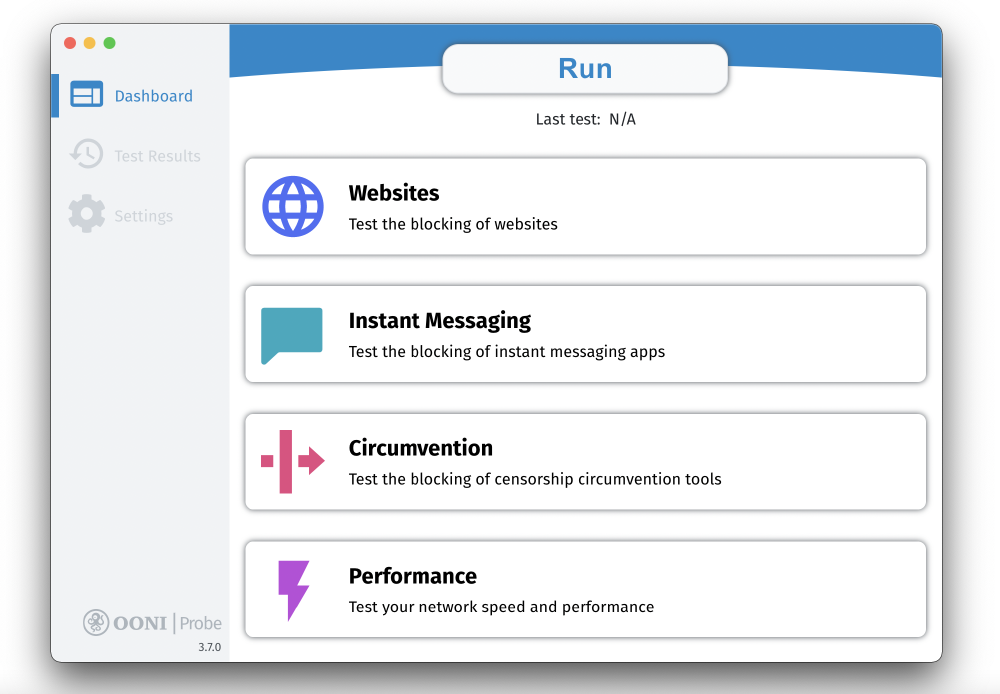Click the green maximize window button

(110, 43)
